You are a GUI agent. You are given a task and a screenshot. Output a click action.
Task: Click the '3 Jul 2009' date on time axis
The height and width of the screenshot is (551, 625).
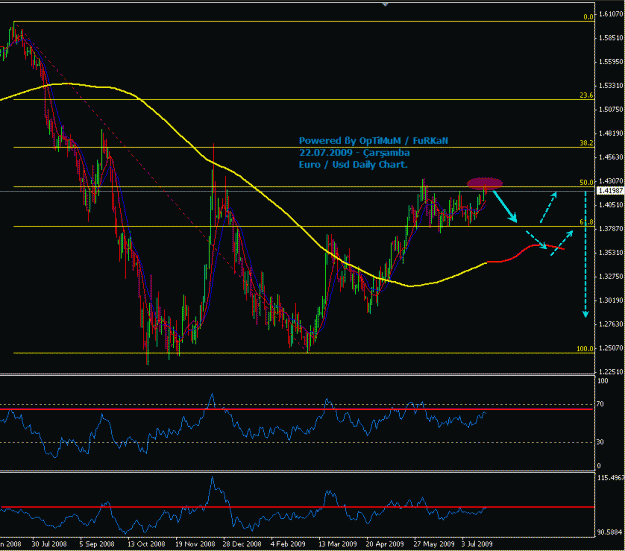(x=477, y=544)
